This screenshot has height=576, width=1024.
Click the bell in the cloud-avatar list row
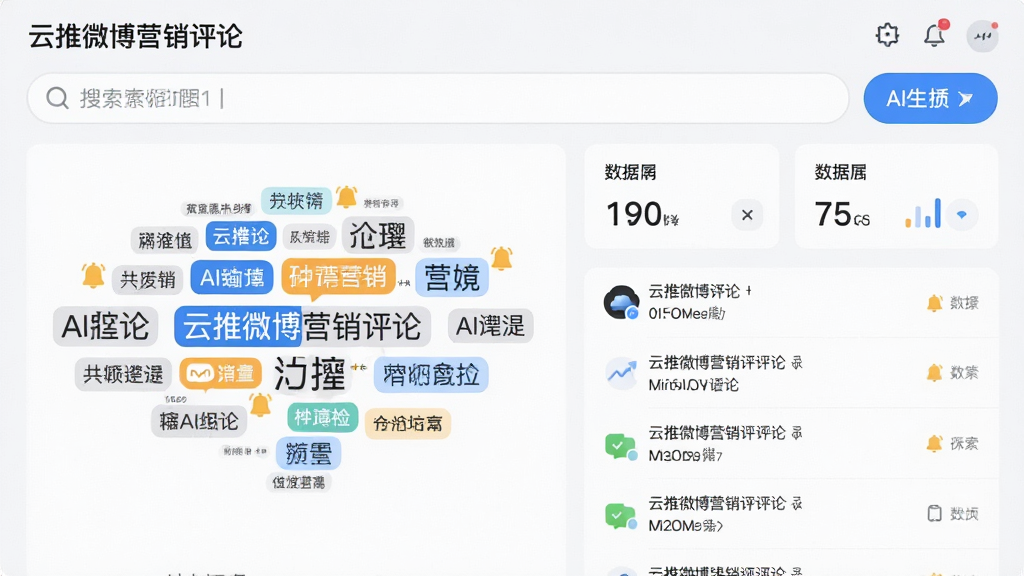935,303
